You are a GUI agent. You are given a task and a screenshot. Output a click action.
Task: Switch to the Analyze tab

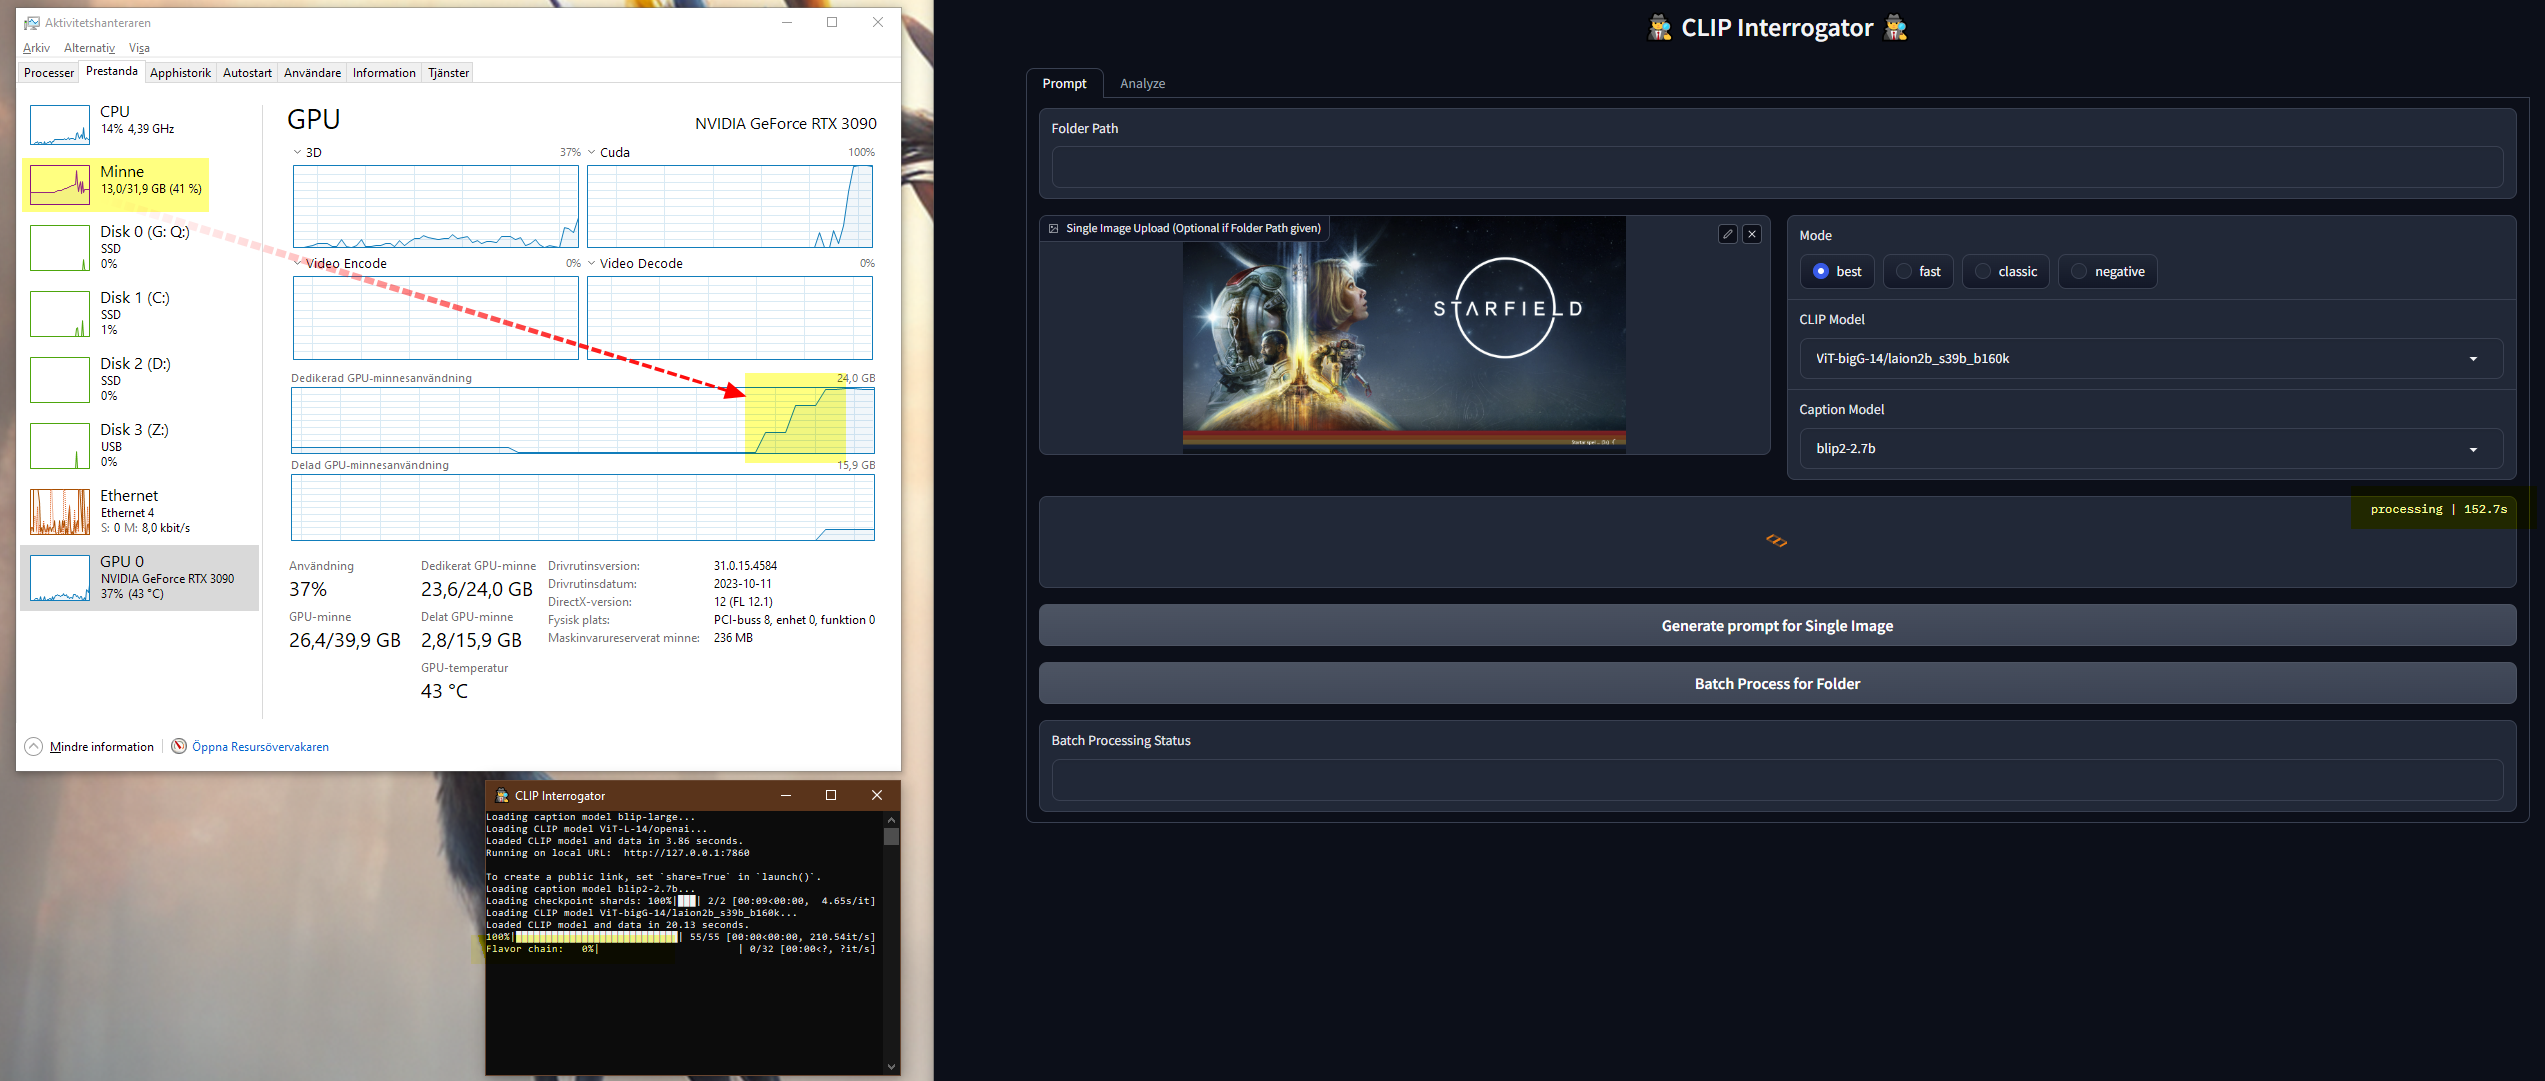(x=1142, y=84)
